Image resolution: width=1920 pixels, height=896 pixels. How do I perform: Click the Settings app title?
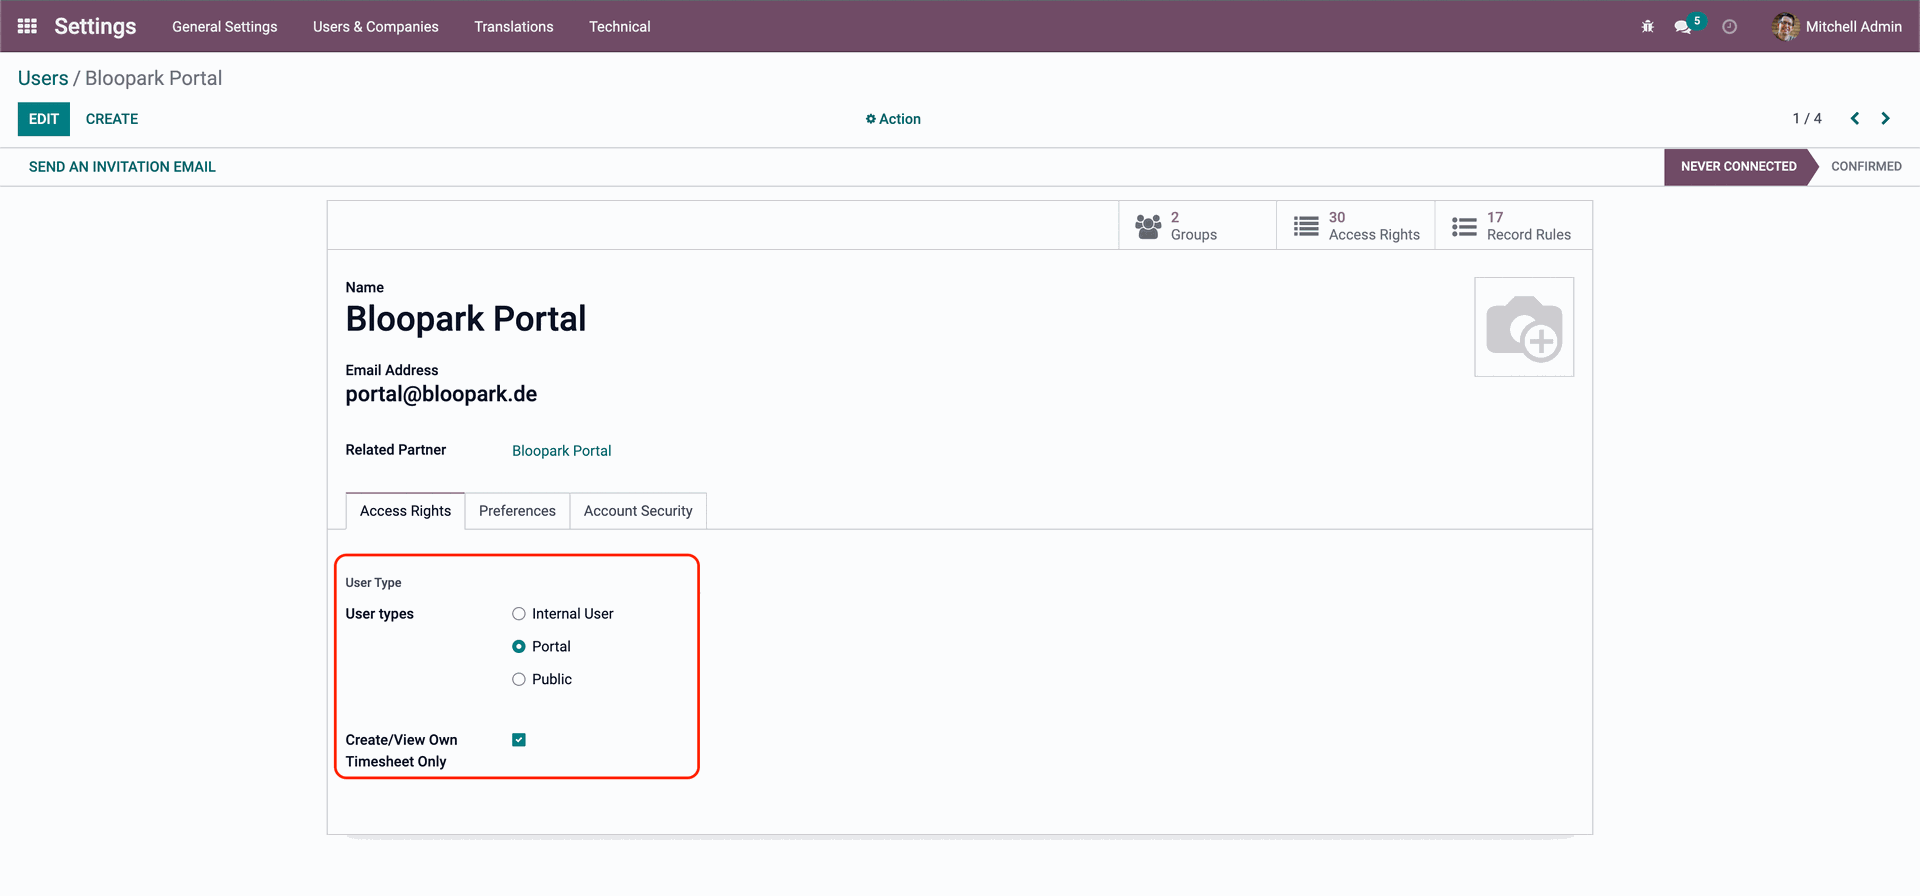click(95, 27)
